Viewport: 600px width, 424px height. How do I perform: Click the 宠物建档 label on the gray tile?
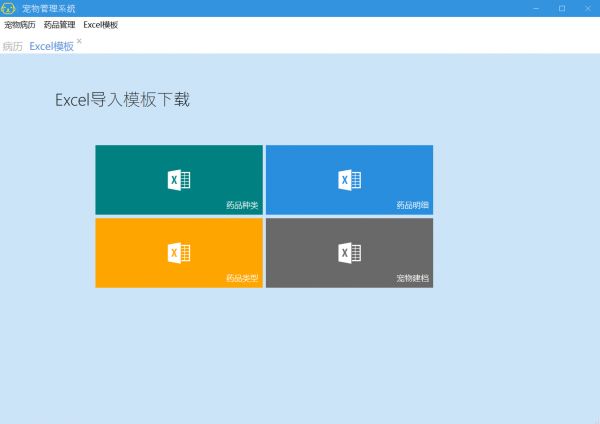point(412,278)
